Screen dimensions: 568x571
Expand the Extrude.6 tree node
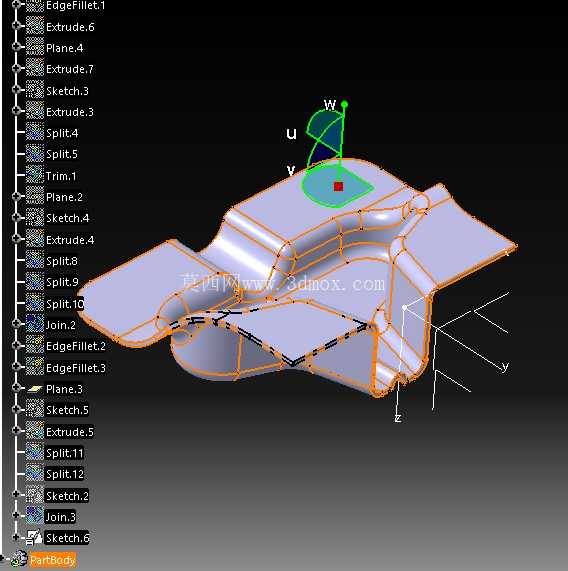point(16,25)
